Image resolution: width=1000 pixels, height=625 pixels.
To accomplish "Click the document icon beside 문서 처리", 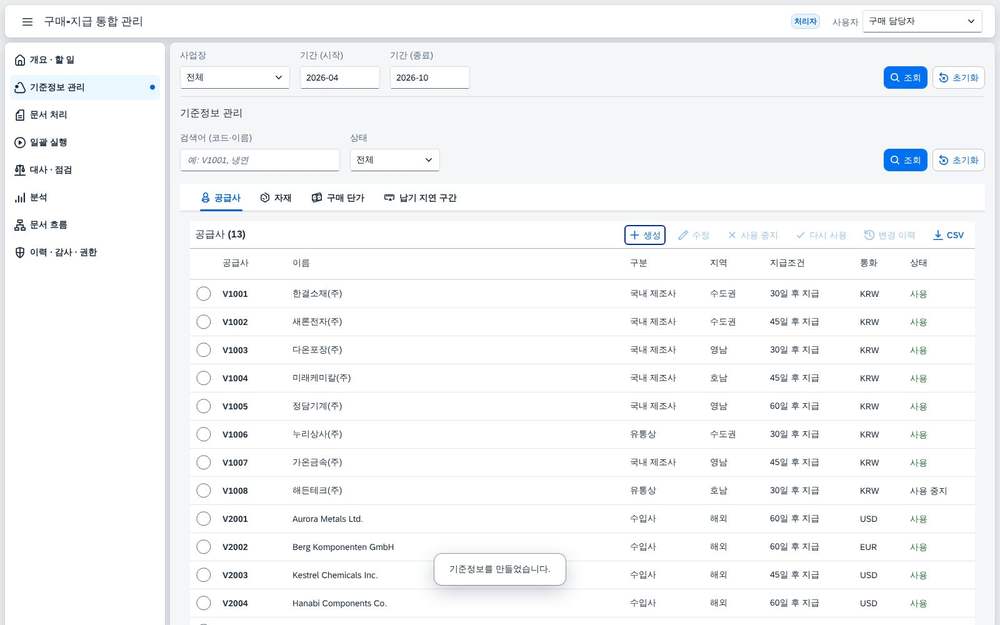I will click(x=20, y=115).
